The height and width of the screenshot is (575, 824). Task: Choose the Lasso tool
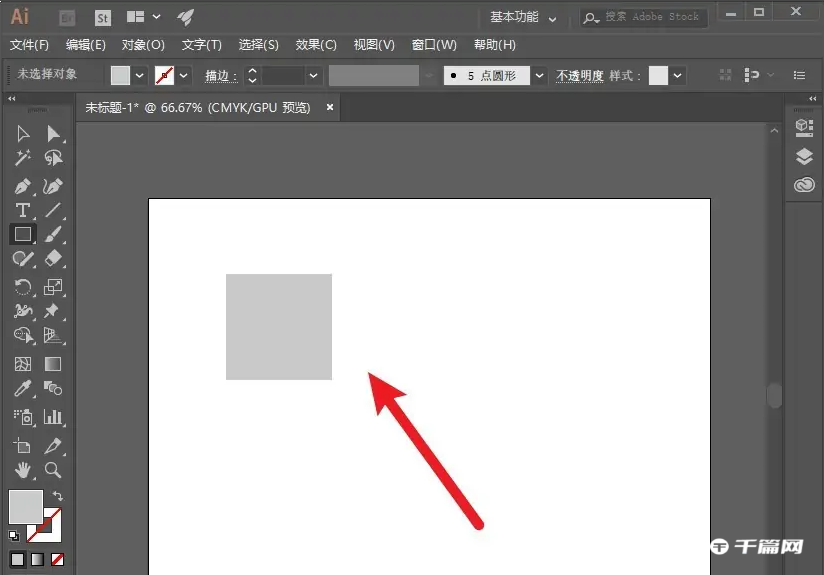click(x=53, y=158)
